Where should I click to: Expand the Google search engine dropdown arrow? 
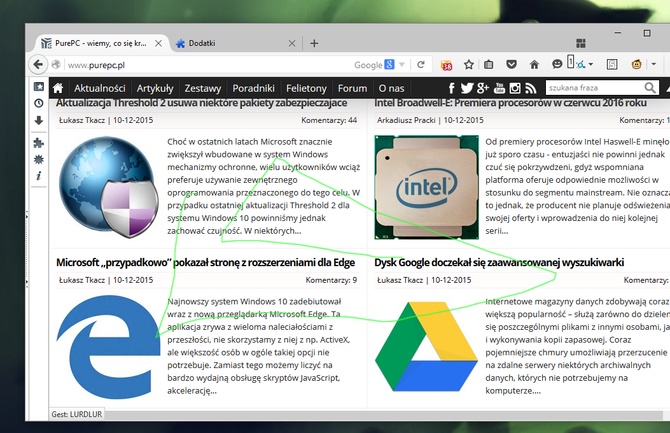point(402,65)
